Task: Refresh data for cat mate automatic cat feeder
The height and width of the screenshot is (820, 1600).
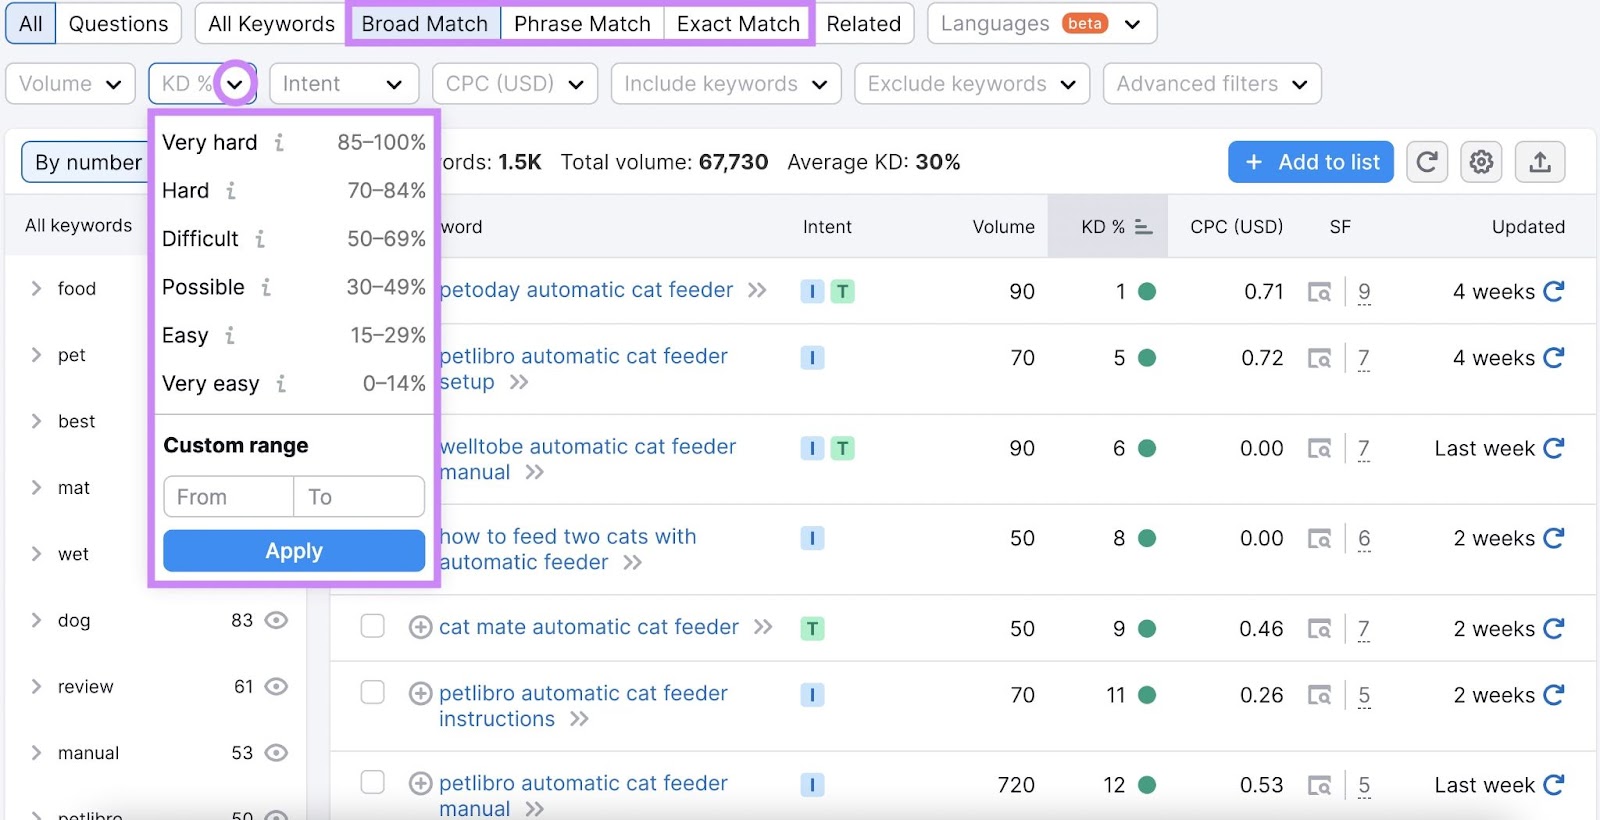Action: click(x=1553, y=628)
